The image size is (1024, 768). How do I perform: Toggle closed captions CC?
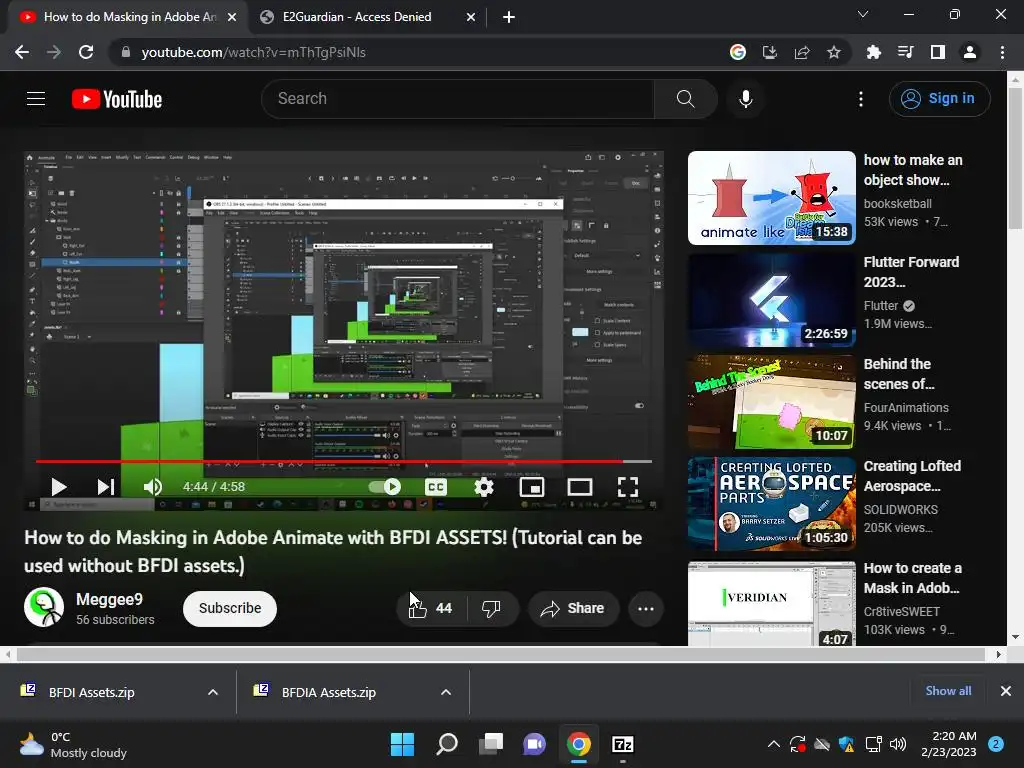tap(436, 487)
